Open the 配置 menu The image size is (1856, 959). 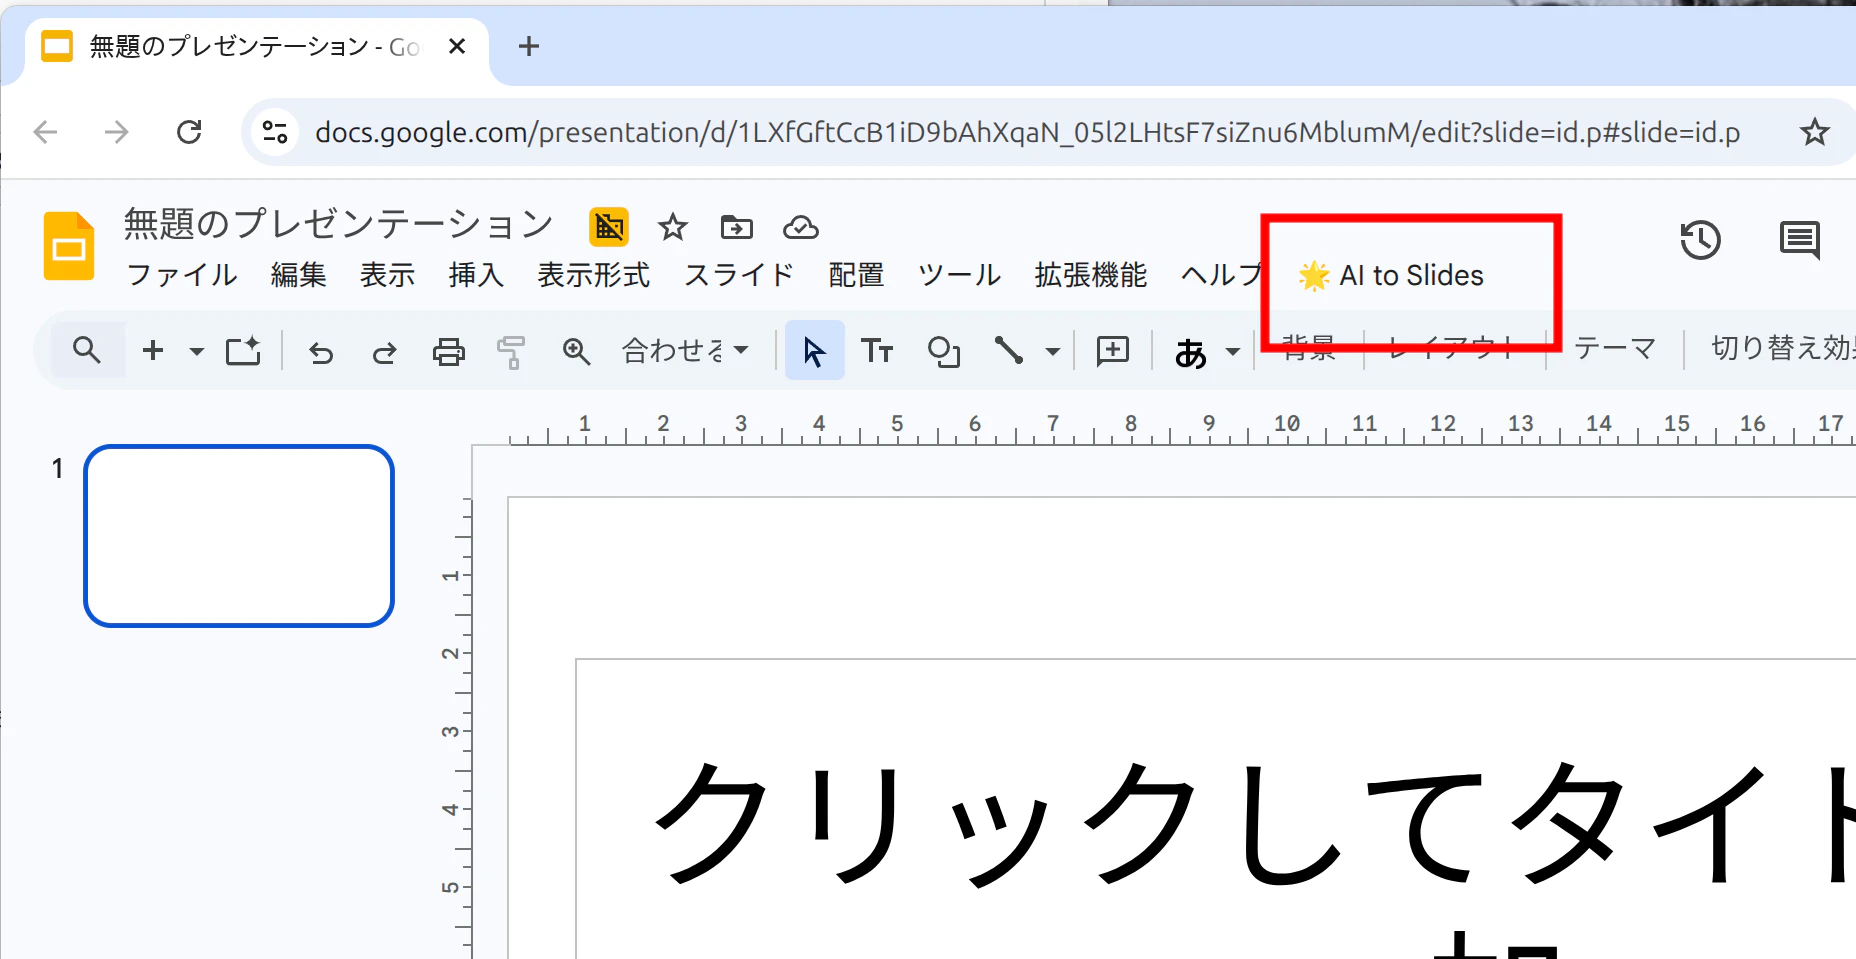coord(856,275)
